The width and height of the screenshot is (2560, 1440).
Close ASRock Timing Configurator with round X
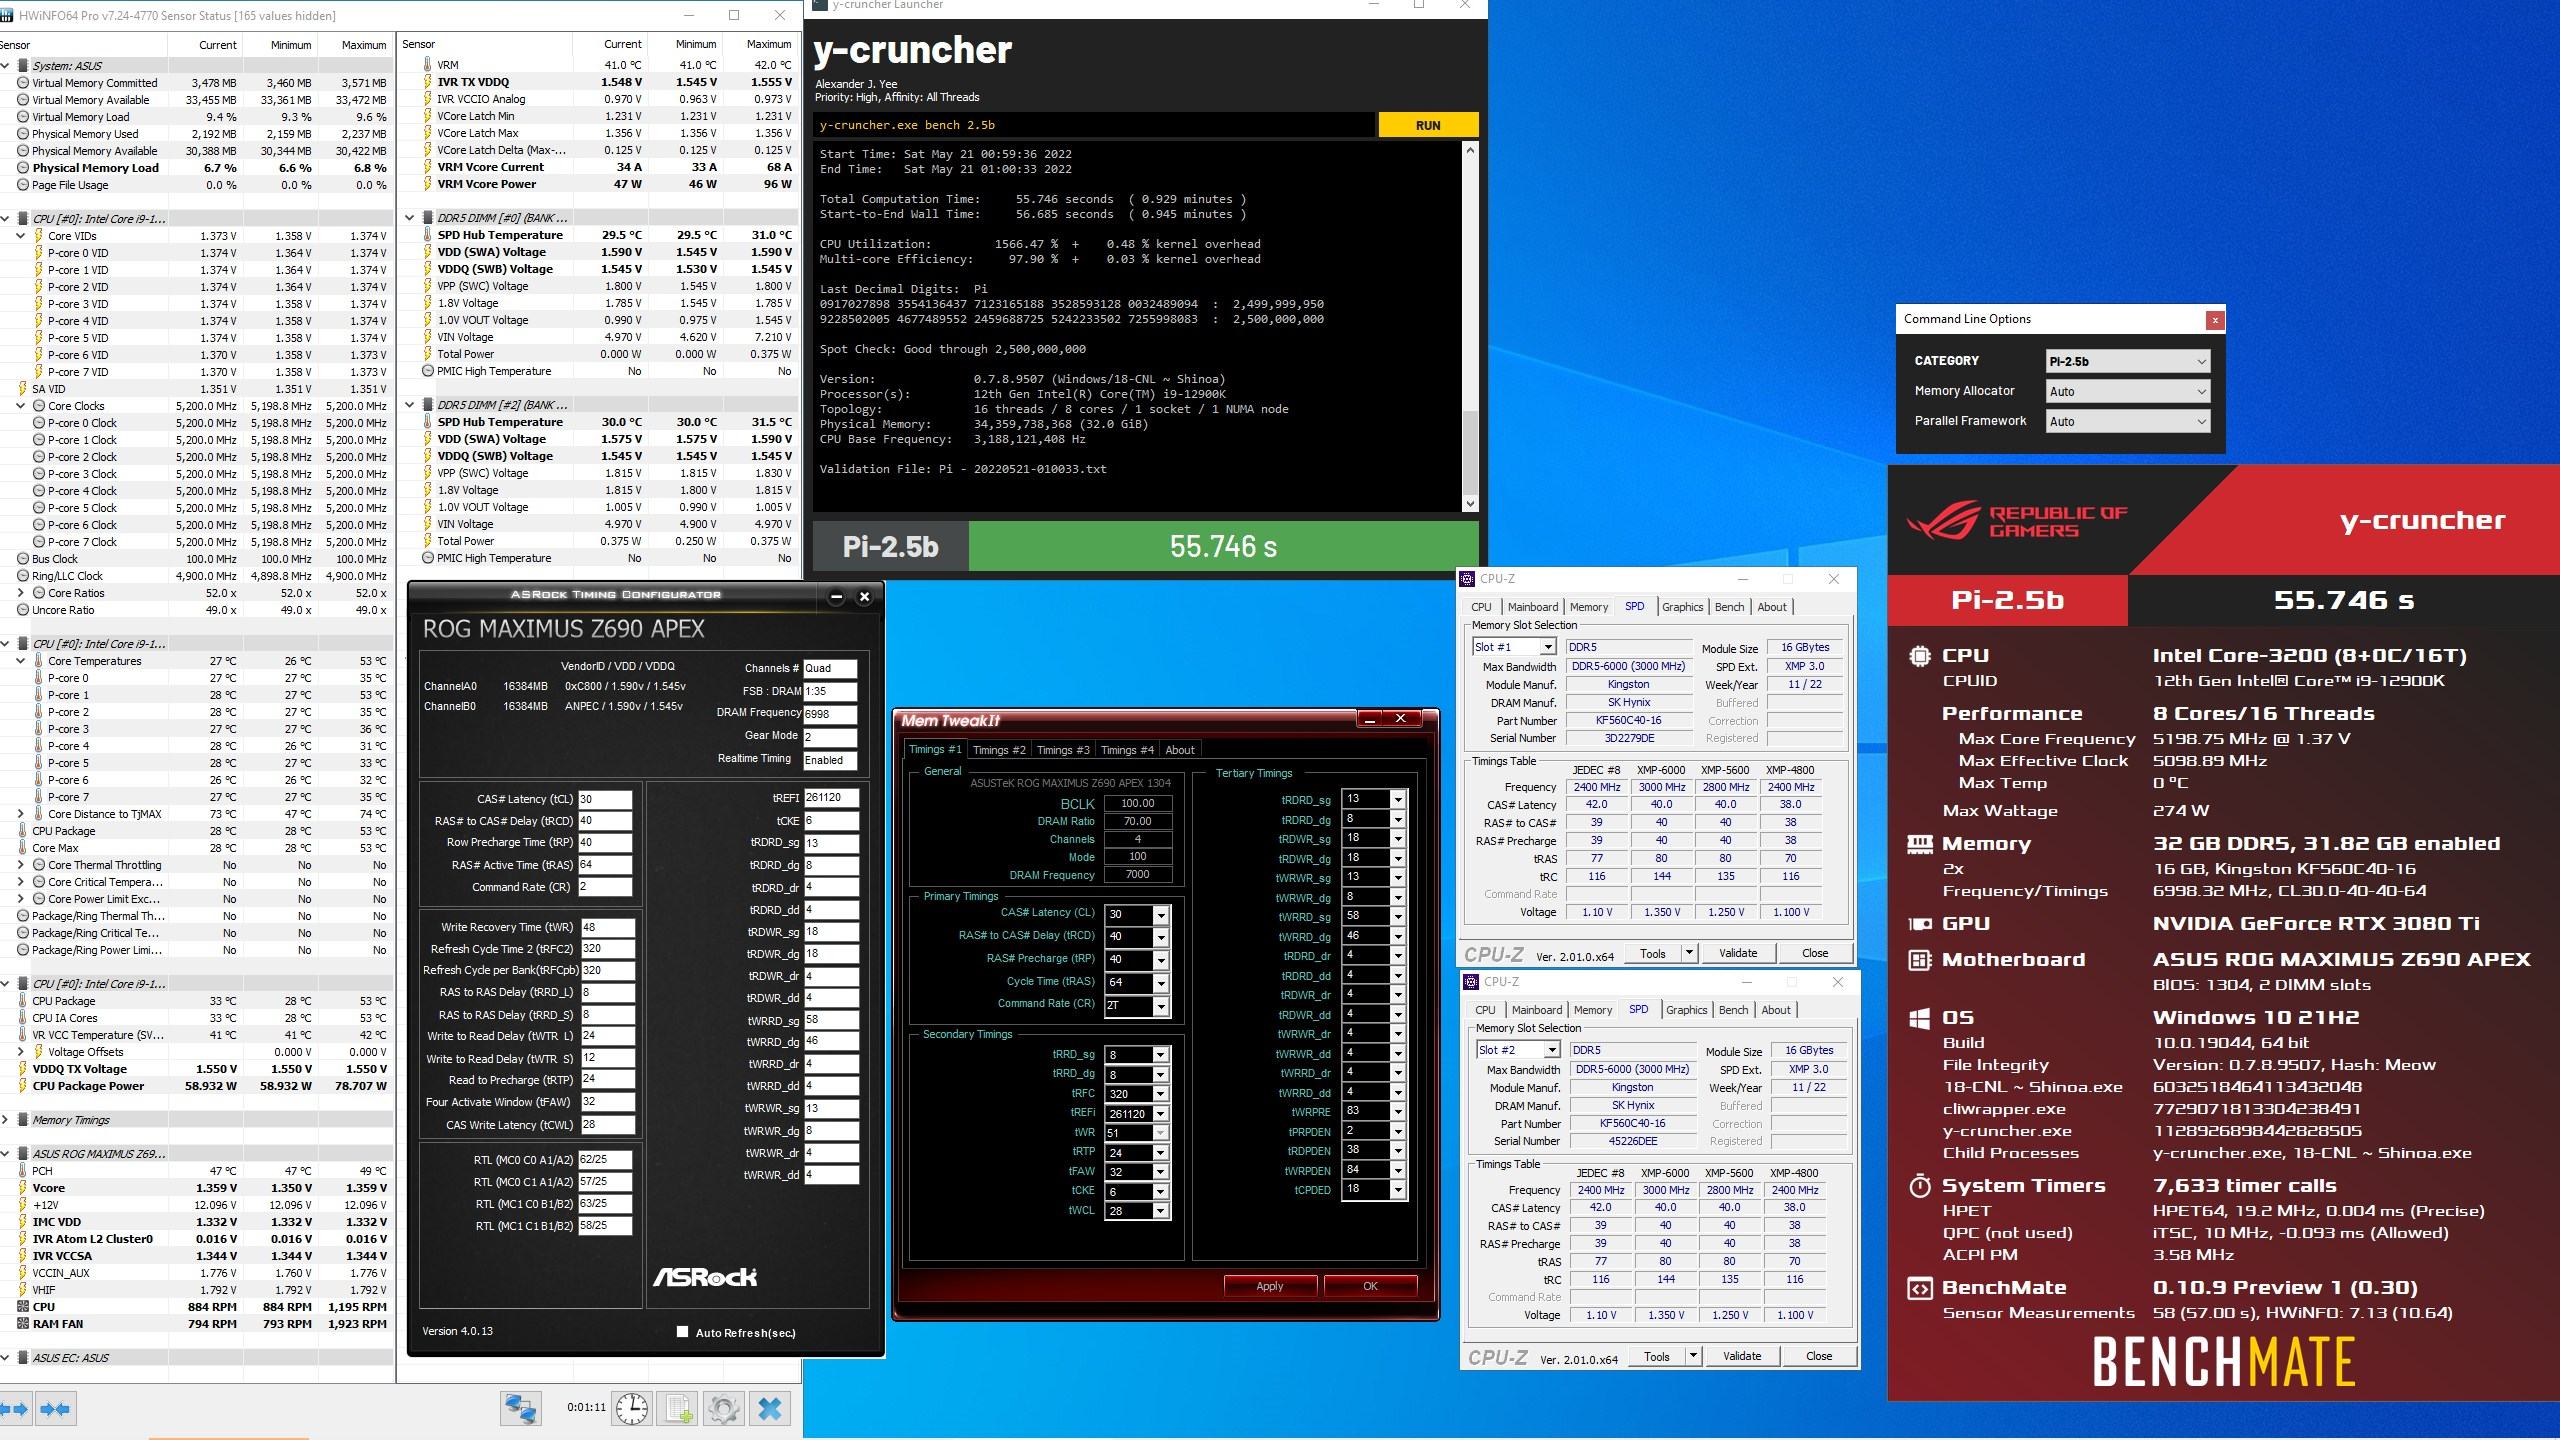(865, 597)
